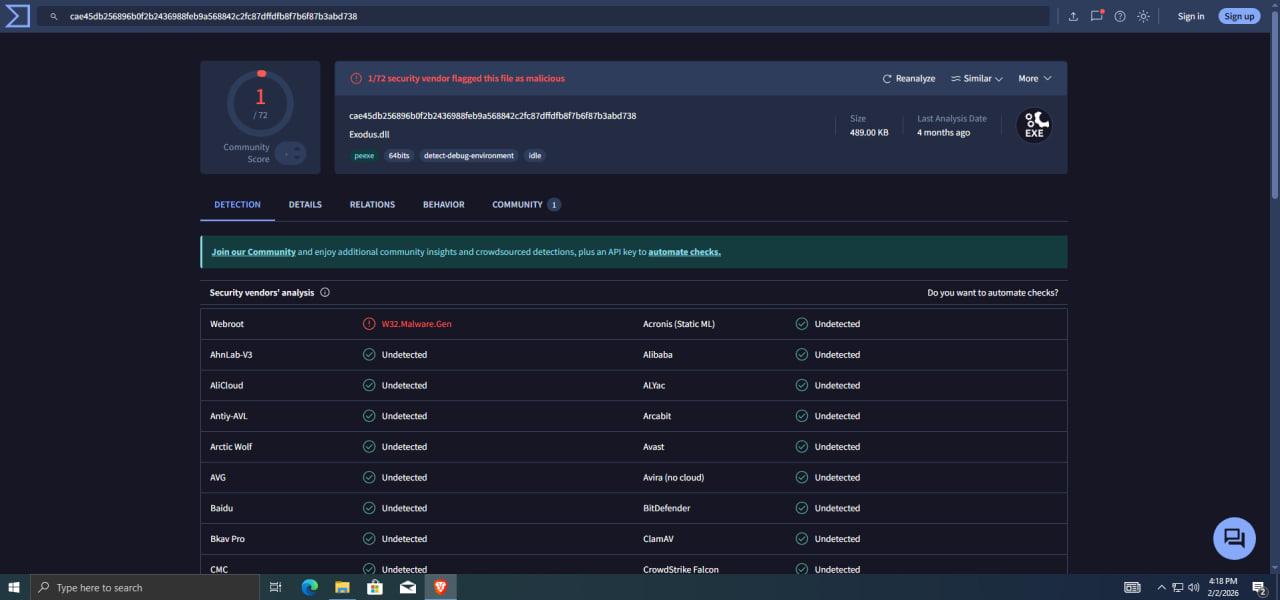
Task: Click the Brave browser taskbar icon
Action: coord(440,587)
